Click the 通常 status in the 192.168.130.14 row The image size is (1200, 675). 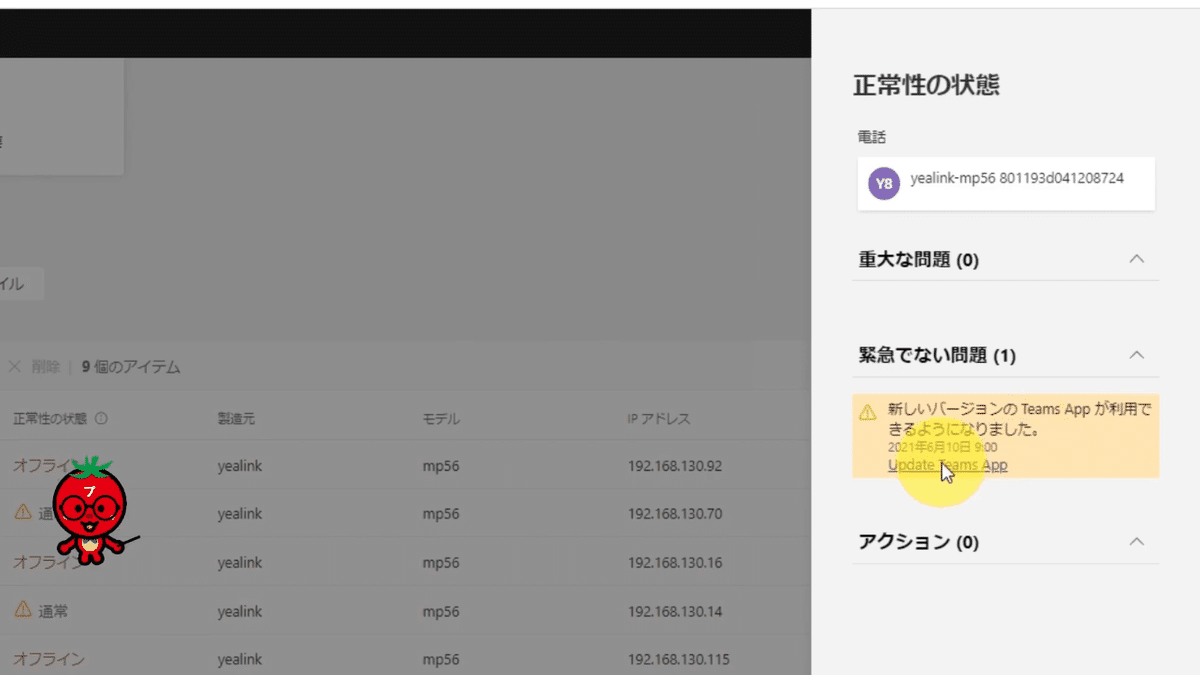[x=53, y=610]
